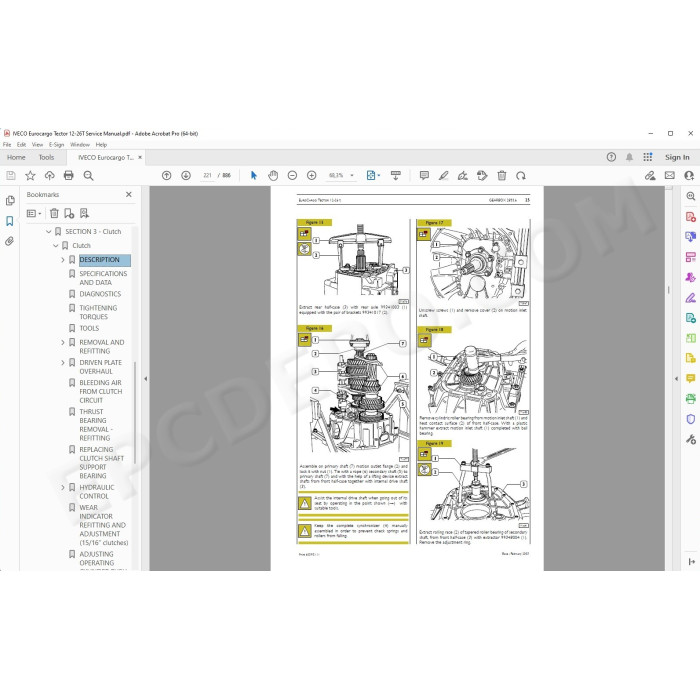
Task: Open notifications bell icon
Action: pos(629,157)
